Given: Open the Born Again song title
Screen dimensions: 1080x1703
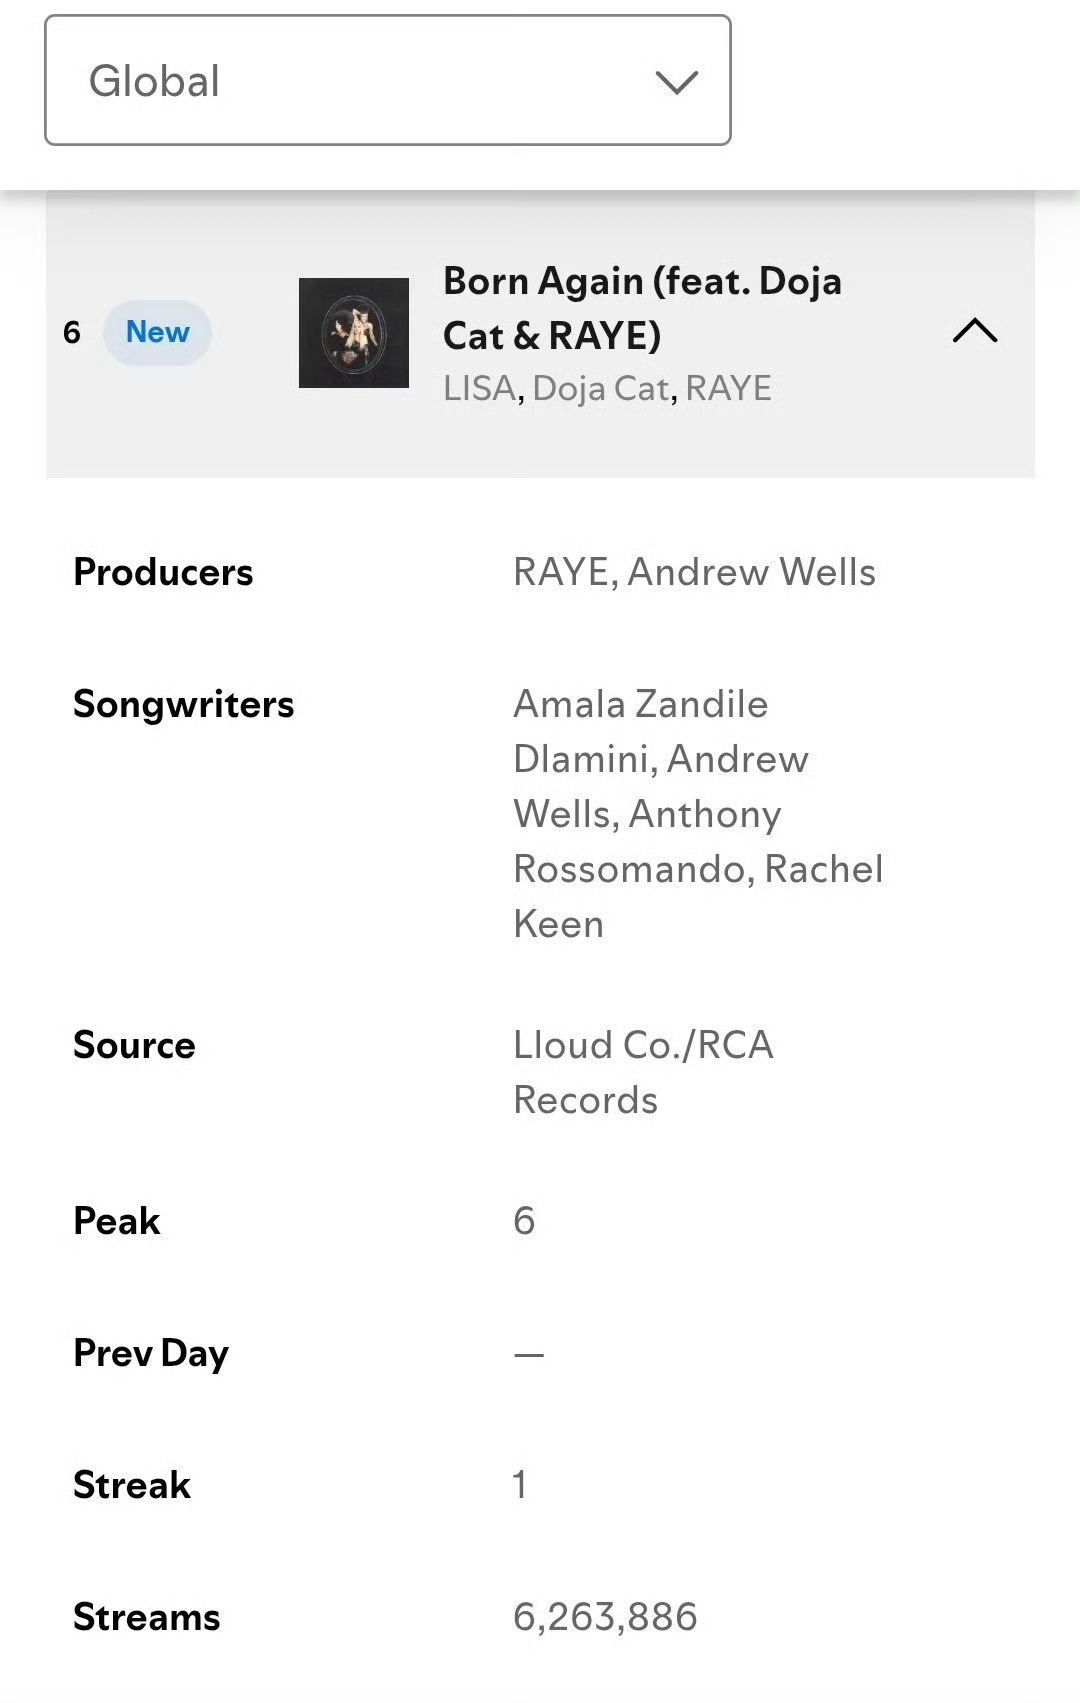Looking at the screenshot, I should (x=642, y=308).
